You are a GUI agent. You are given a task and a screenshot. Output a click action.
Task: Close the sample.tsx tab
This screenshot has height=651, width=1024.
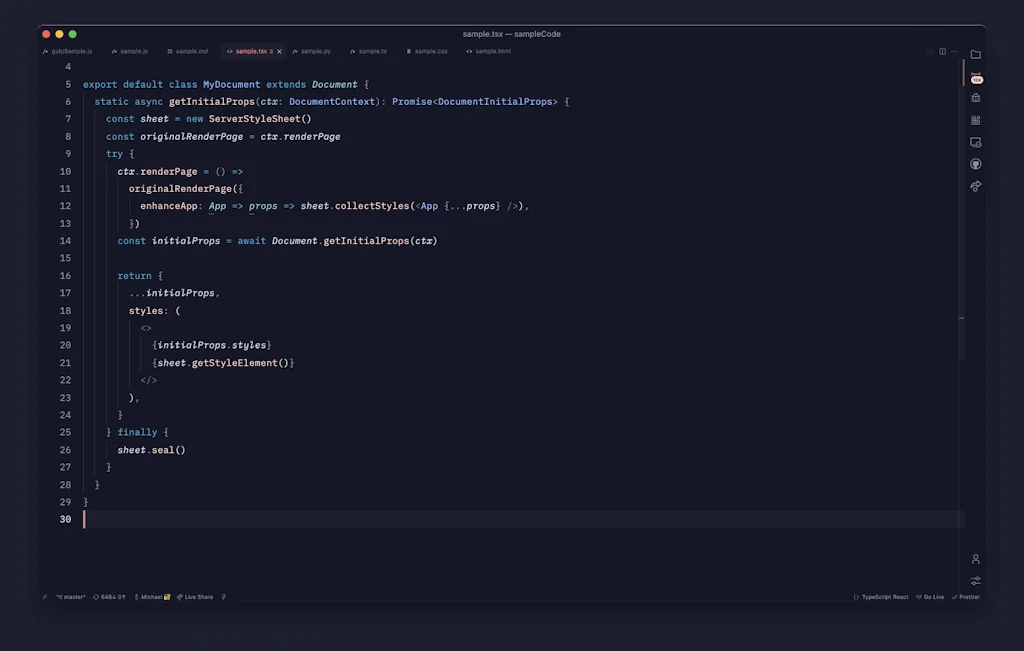(277, 50)
